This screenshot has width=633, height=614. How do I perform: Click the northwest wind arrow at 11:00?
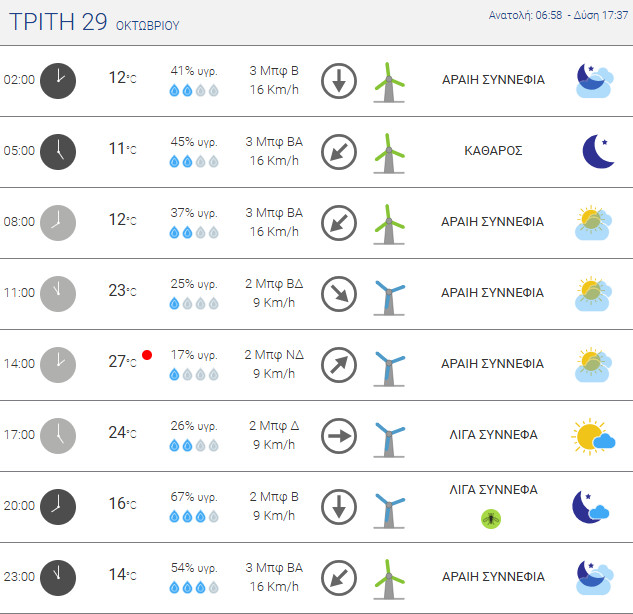tap(339, 294)
